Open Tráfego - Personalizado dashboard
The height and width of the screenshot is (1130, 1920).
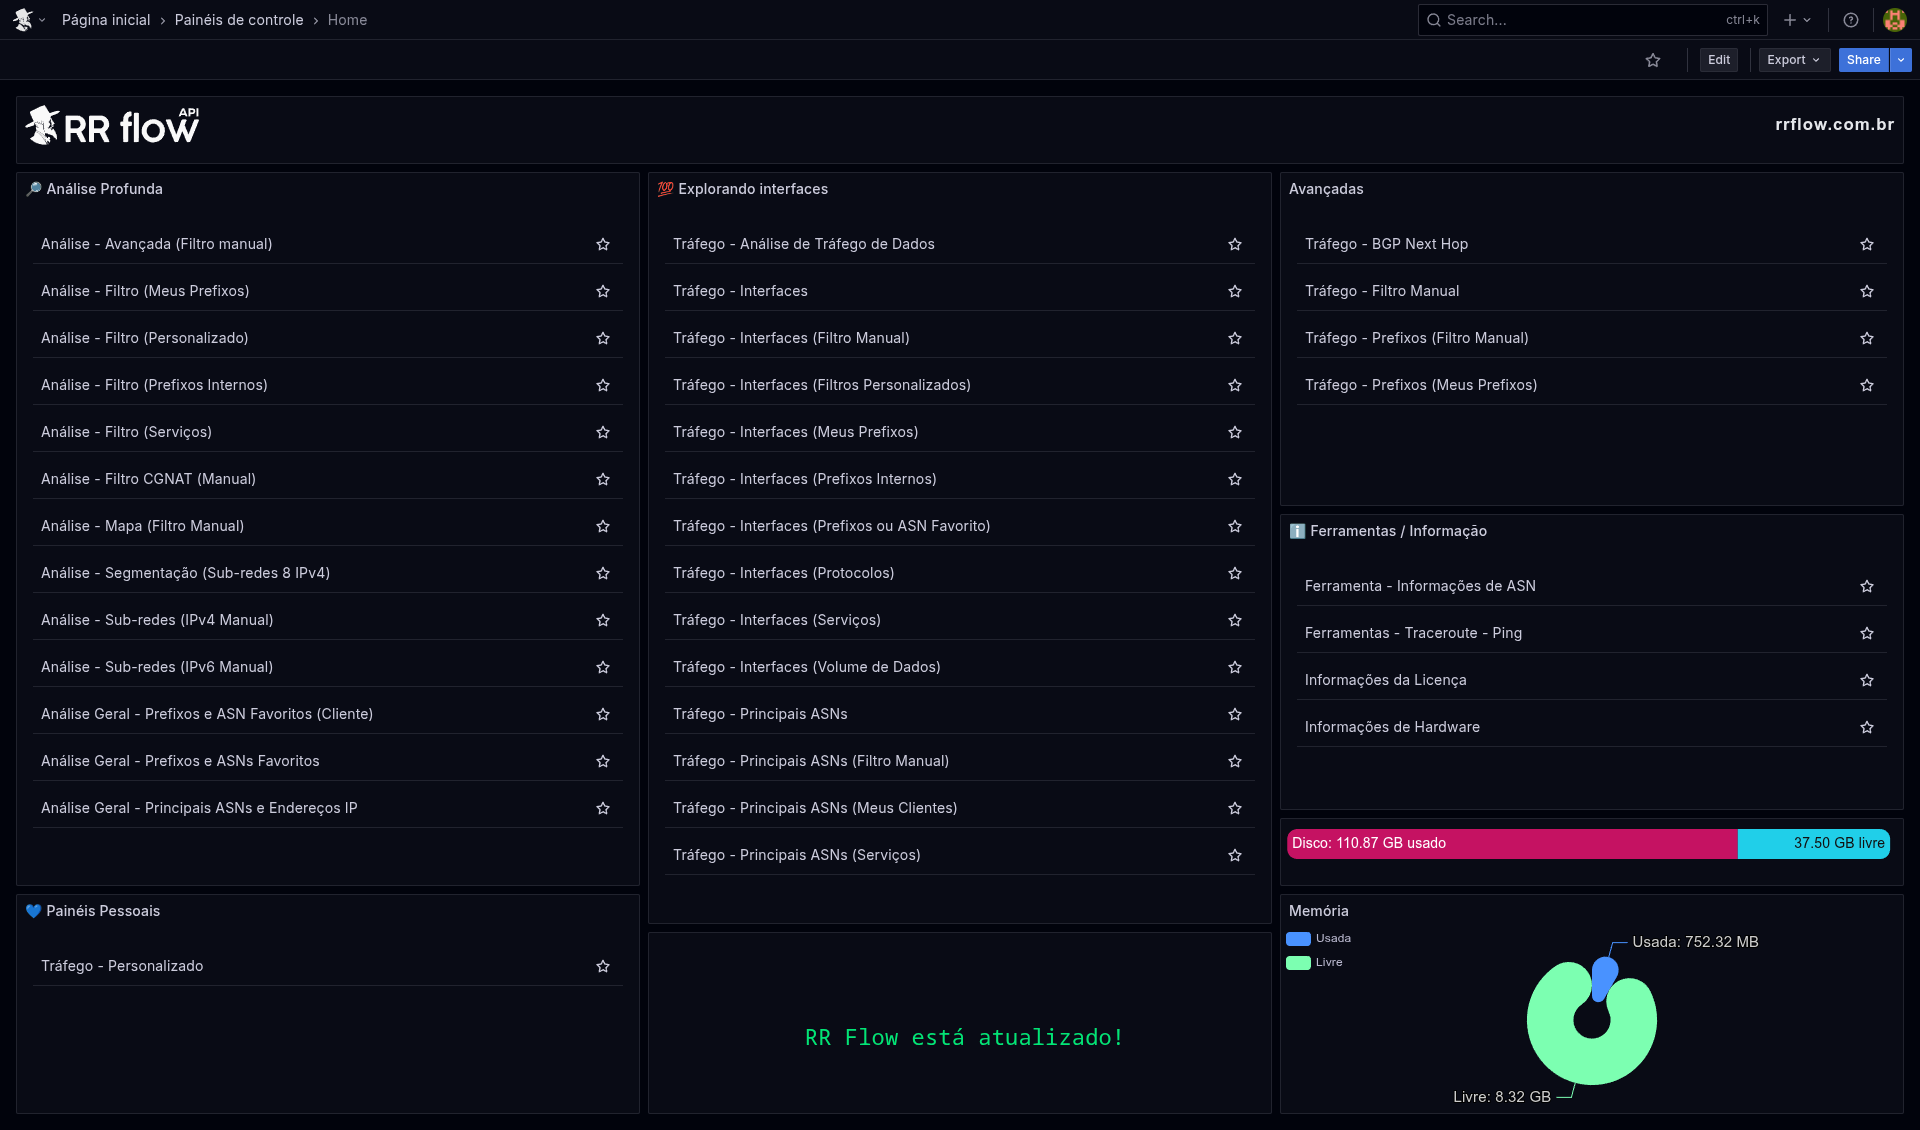click(122, 966)
